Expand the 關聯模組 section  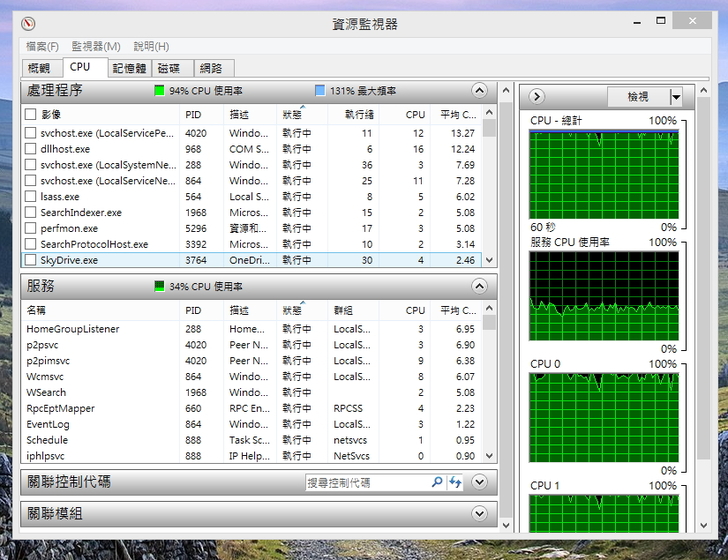(480, 514)
